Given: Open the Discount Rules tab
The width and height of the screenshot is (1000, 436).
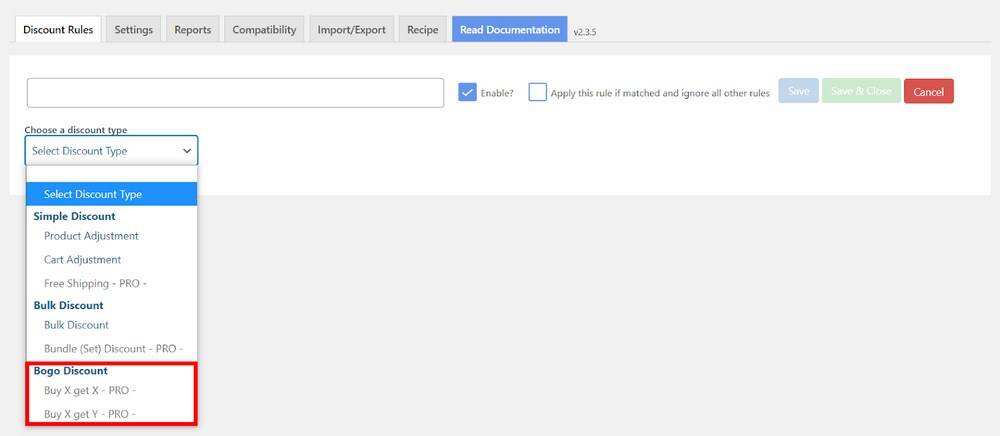Looking at the screenshot, I should tap(58, 30).
